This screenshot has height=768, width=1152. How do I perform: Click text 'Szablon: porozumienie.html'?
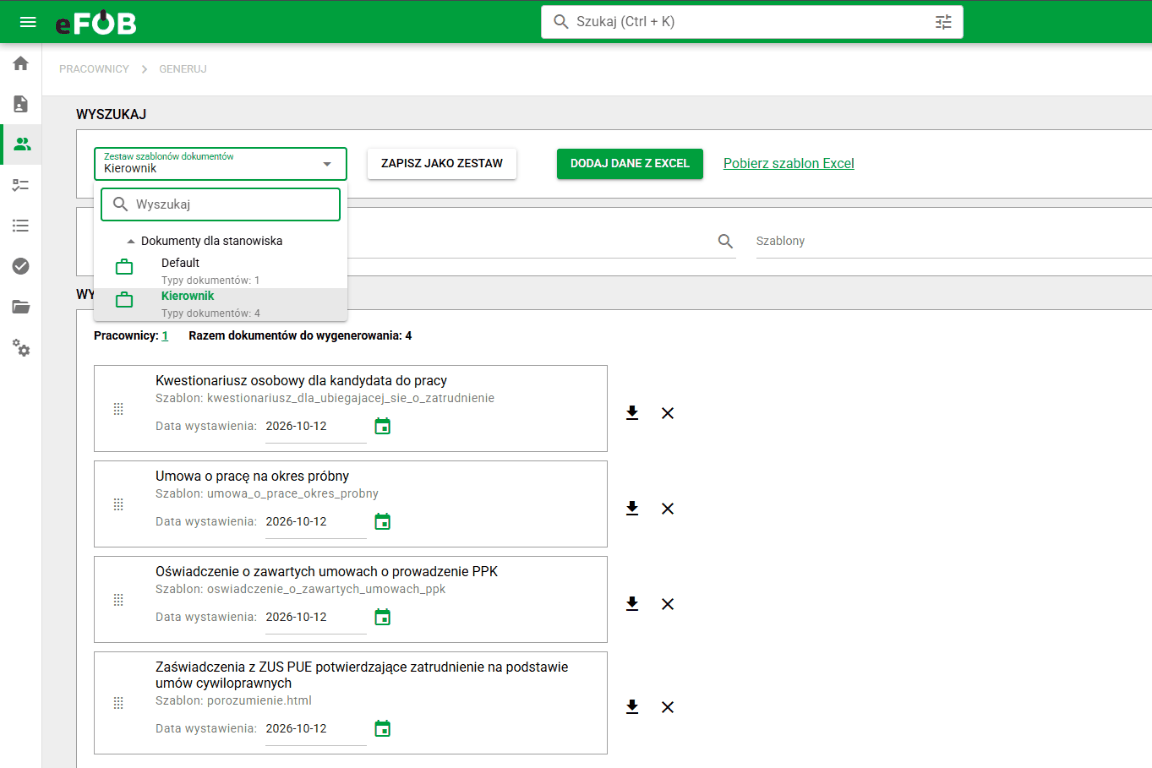pos(233,701)
